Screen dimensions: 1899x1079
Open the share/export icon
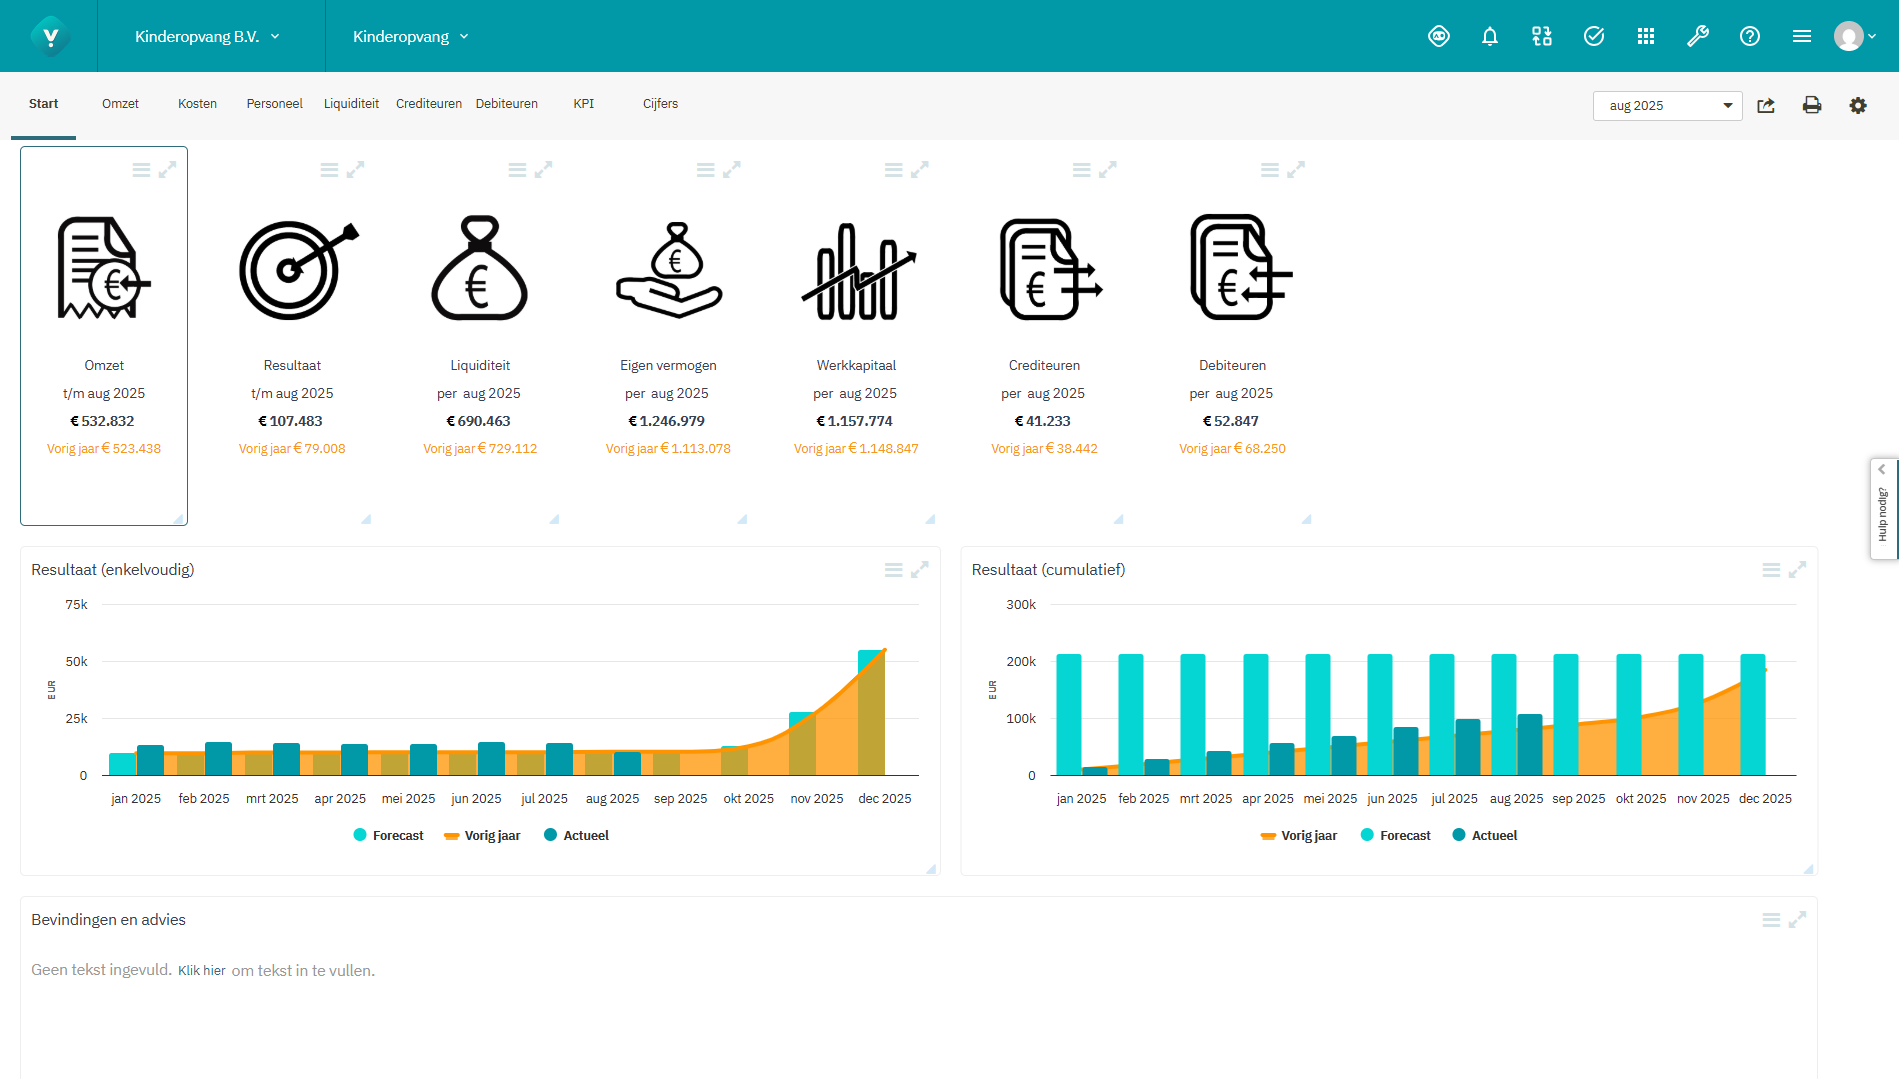1766,105
